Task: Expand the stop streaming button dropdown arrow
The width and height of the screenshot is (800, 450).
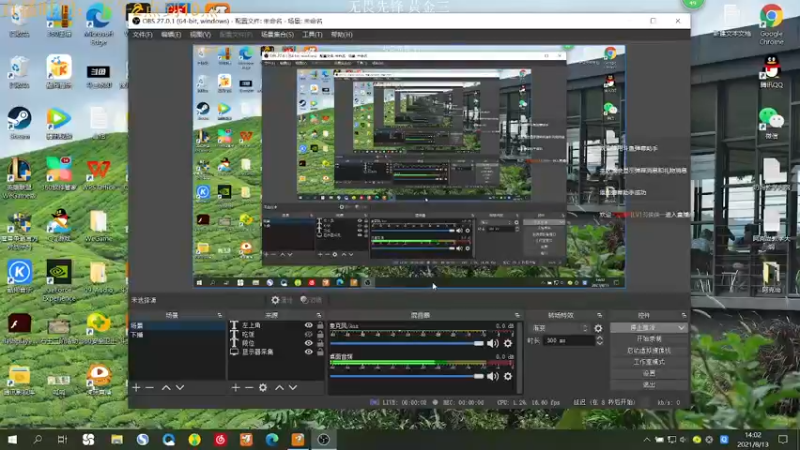Action: pyautogui.click(x=681, y=328)
